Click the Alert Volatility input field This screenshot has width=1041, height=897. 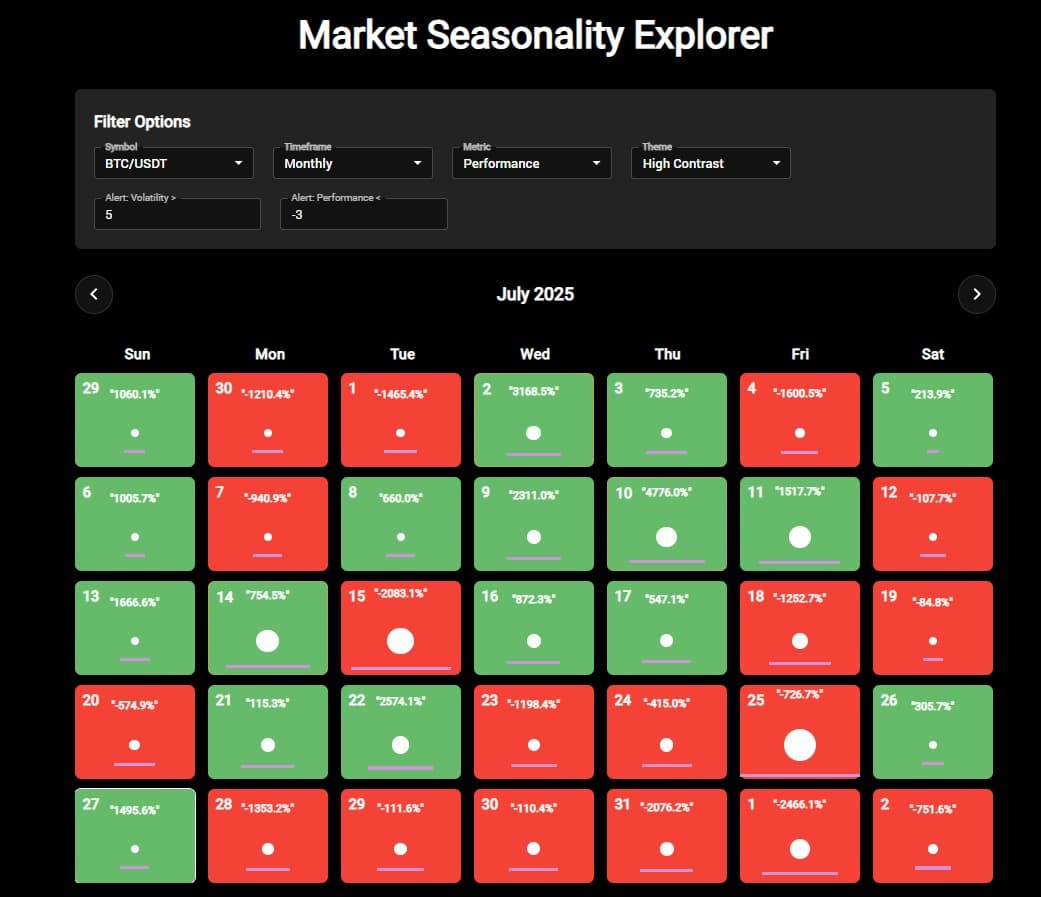tap(177, 214)
